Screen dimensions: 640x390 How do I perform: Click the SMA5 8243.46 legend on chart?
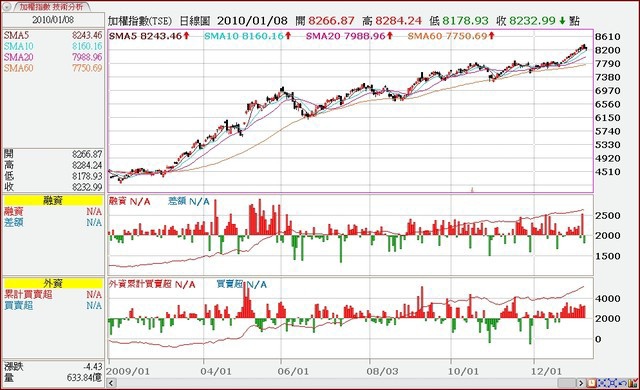click(149, 36)
